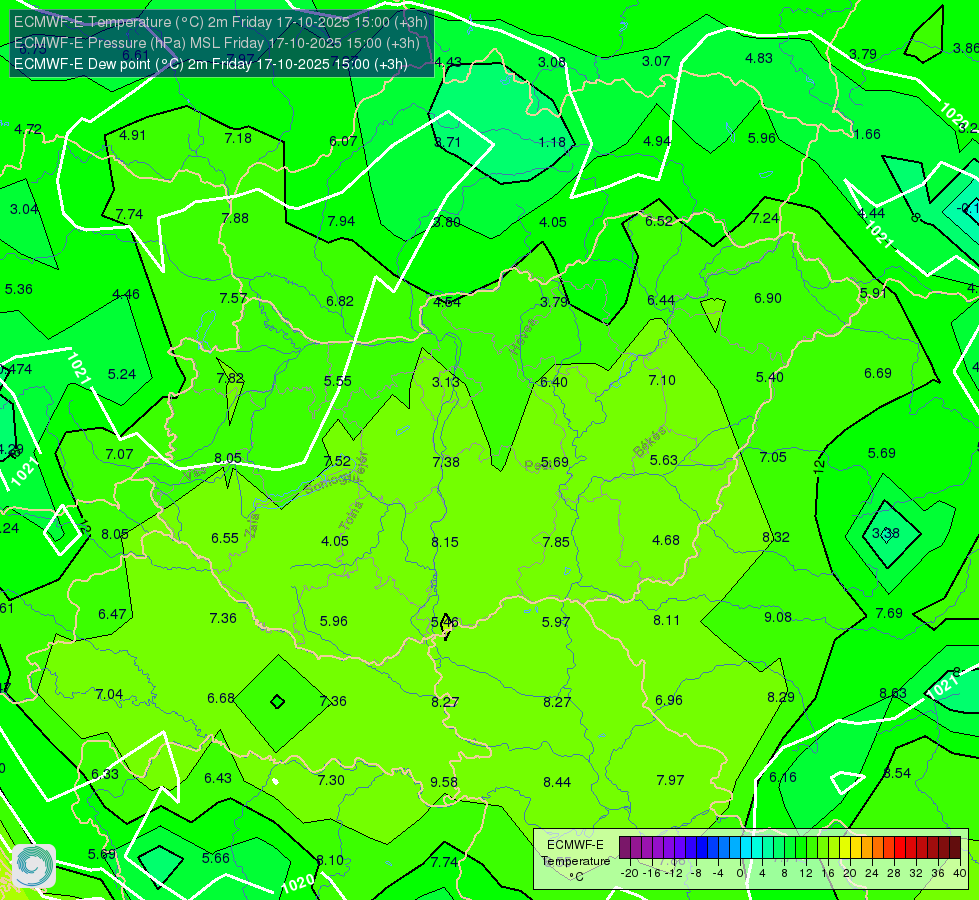Click the grid value 4.68
Screen dimensions: 979x900
666,540
